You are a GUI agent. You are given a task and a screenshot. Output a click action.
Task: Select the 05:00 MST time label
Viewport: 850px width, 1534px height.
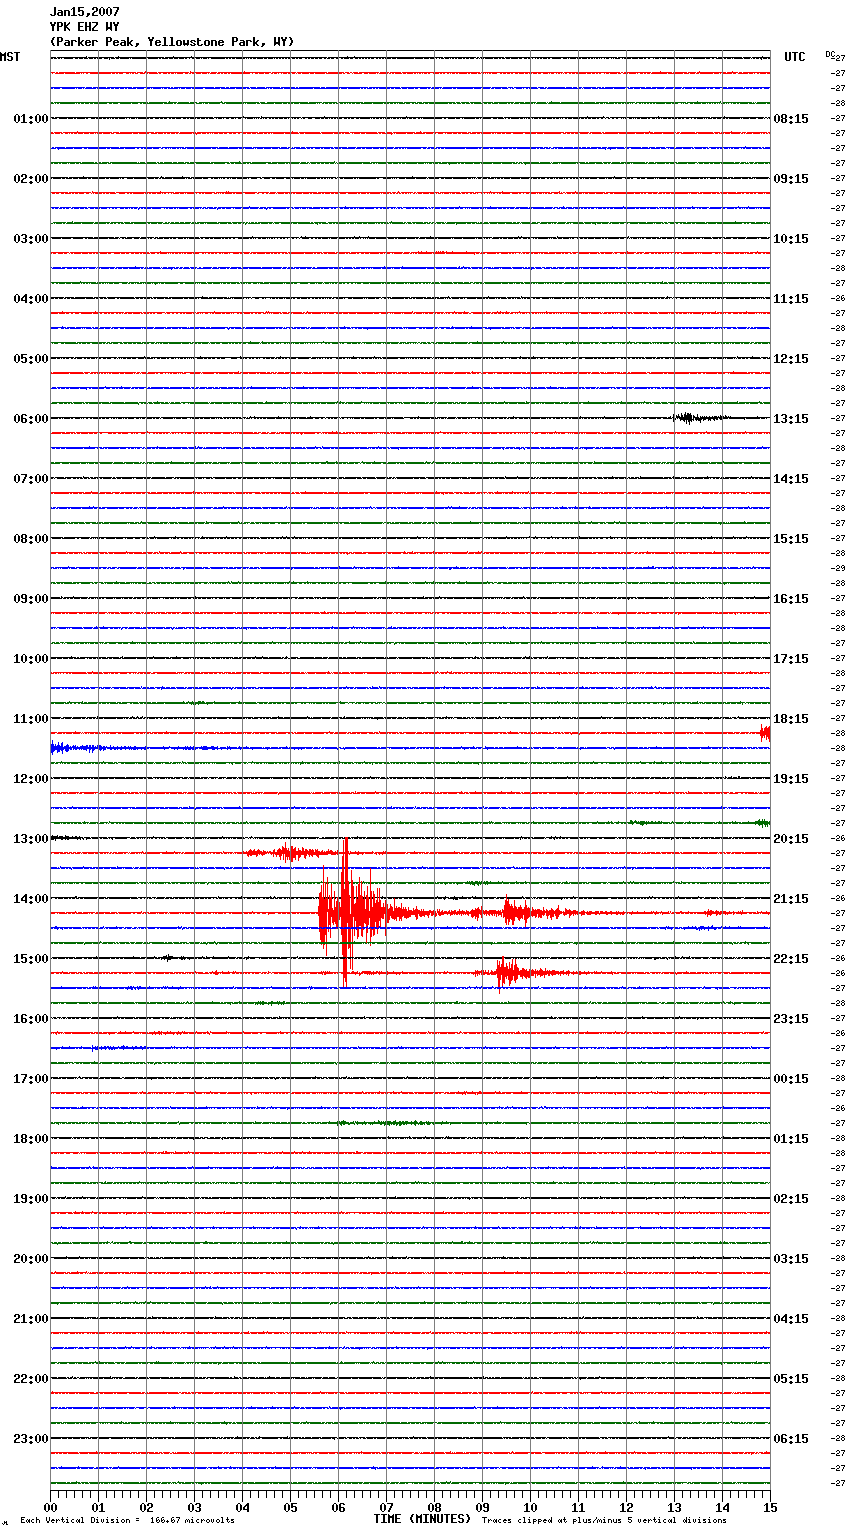coord(31,359)
